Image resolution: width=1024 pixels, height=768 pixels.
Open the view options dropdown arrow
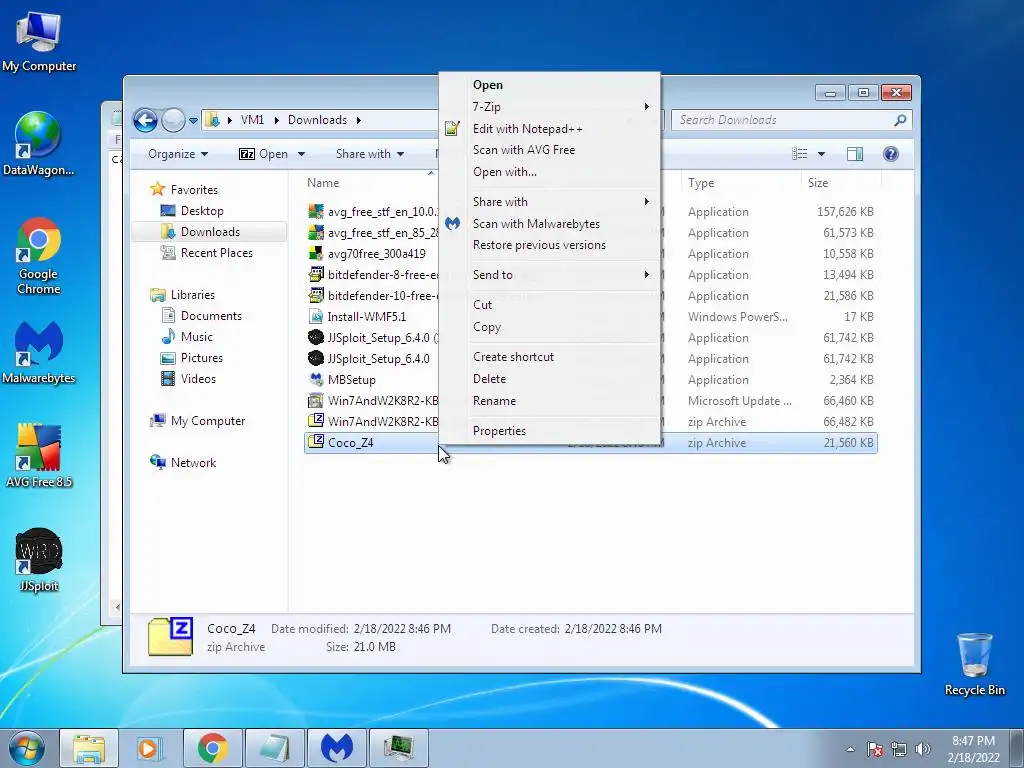(822, 154)
